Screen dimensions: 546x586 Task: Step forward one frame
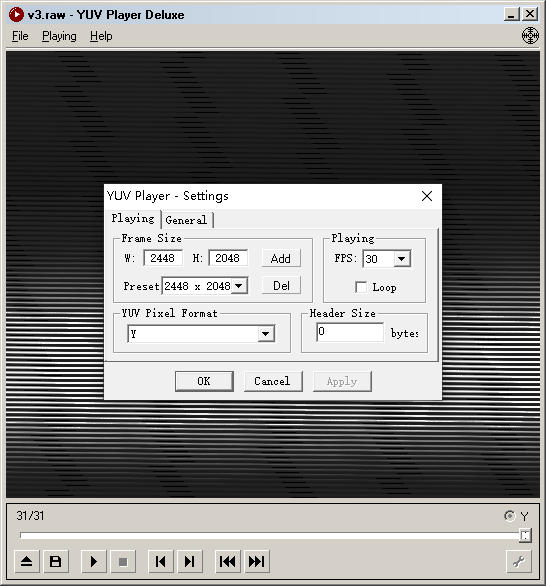click(x=190, y=561)
